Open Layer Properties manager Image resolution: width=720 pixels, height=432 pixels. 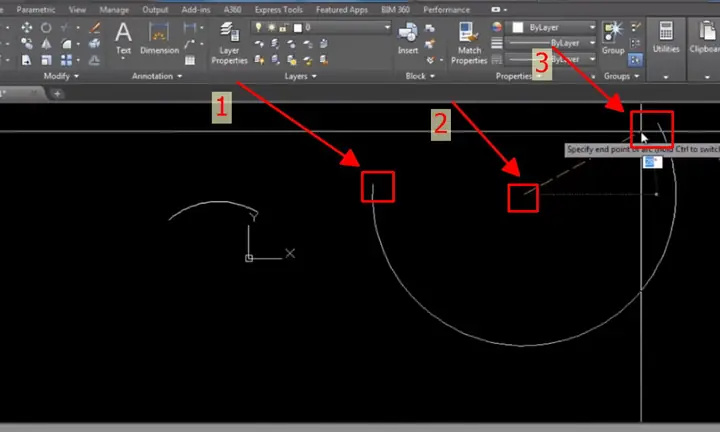click(229, 43)
